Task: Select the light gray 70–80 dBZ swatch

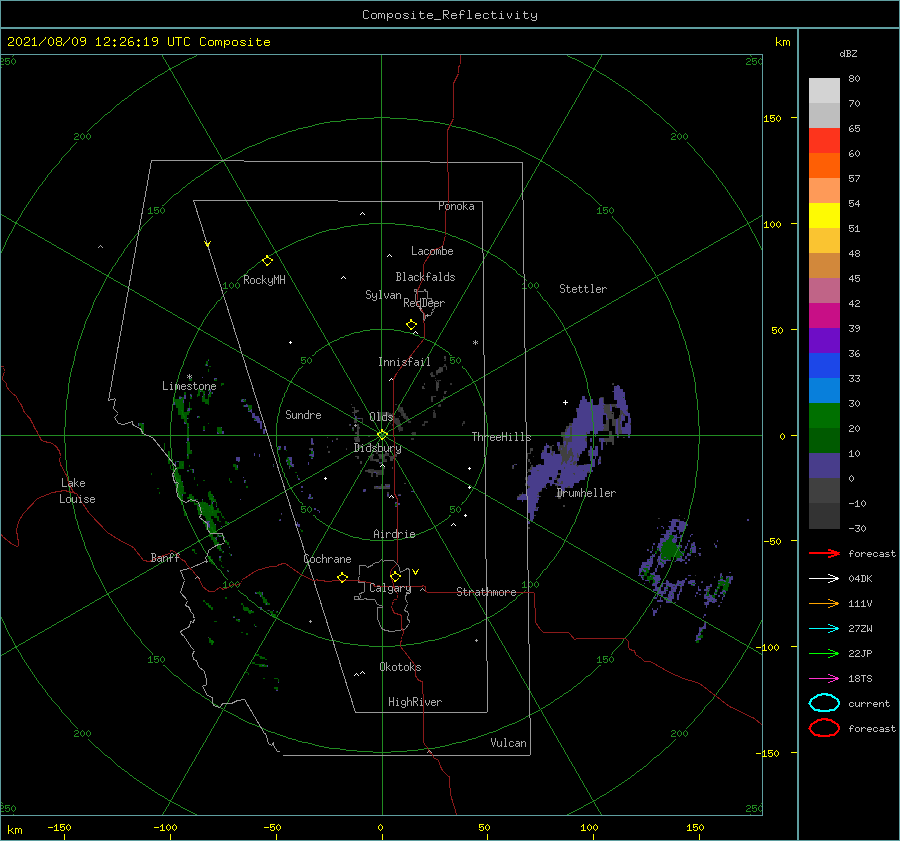Action: (x=824, y=91)
